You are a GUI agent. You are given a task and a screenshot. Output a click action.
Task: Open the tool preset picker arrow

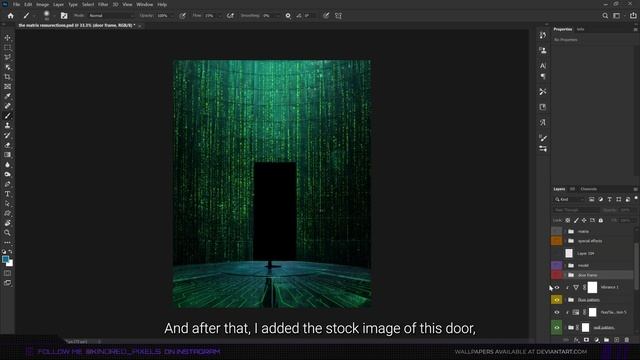pyautogui.click(x=34, y=16)
